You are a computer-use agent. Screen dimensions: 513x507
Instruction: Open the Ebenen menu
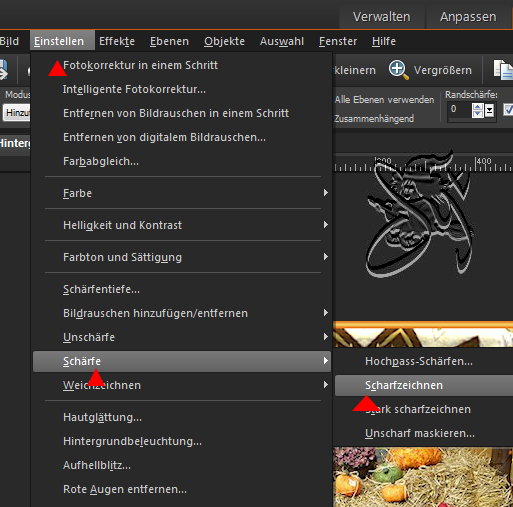(169, 41)
